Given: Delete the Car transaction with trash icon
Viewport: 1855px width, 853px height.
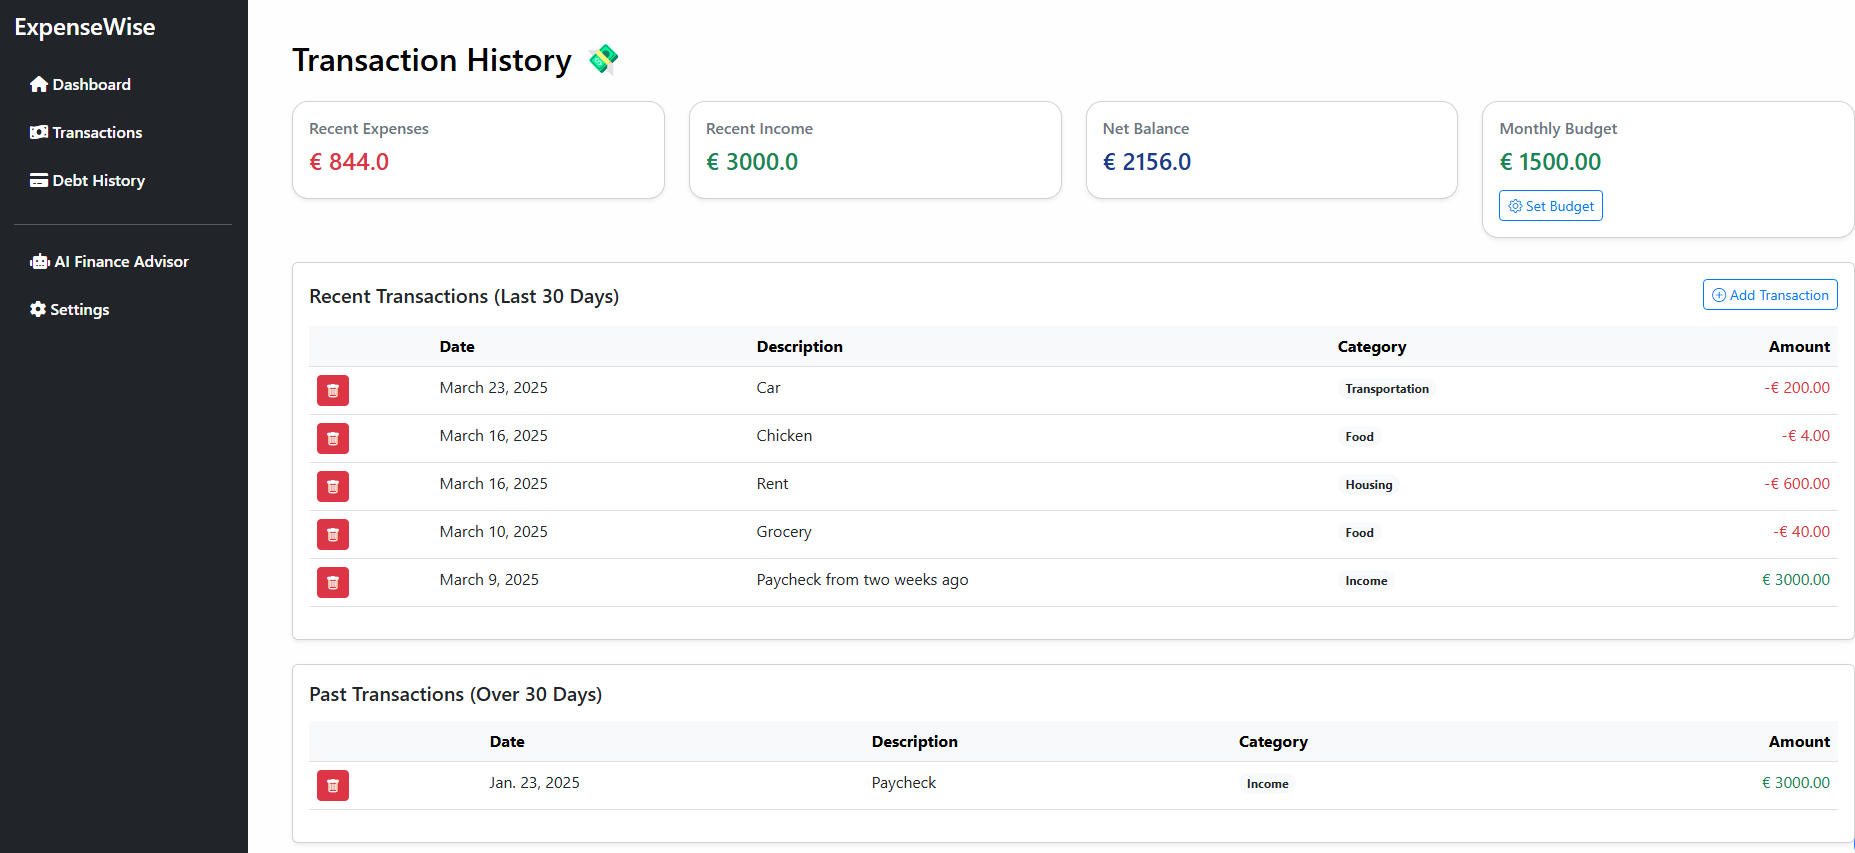Looking at the screenshot, I should (333, 391).
